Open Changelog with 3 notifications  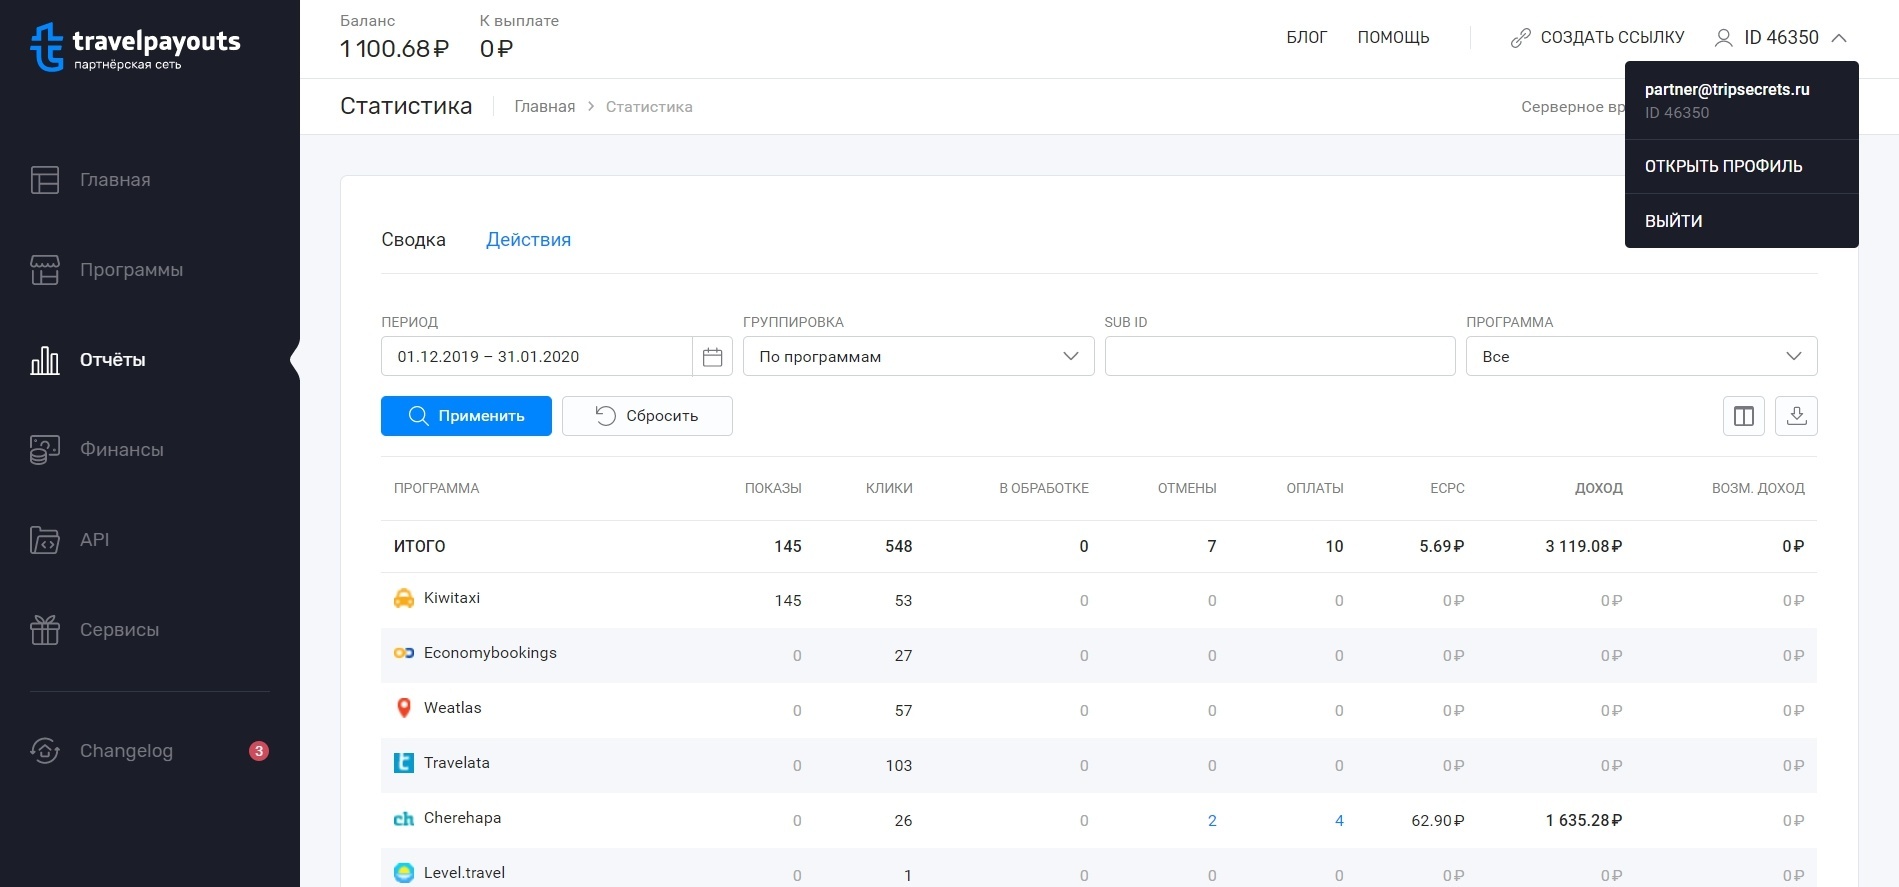click(126, 751)
